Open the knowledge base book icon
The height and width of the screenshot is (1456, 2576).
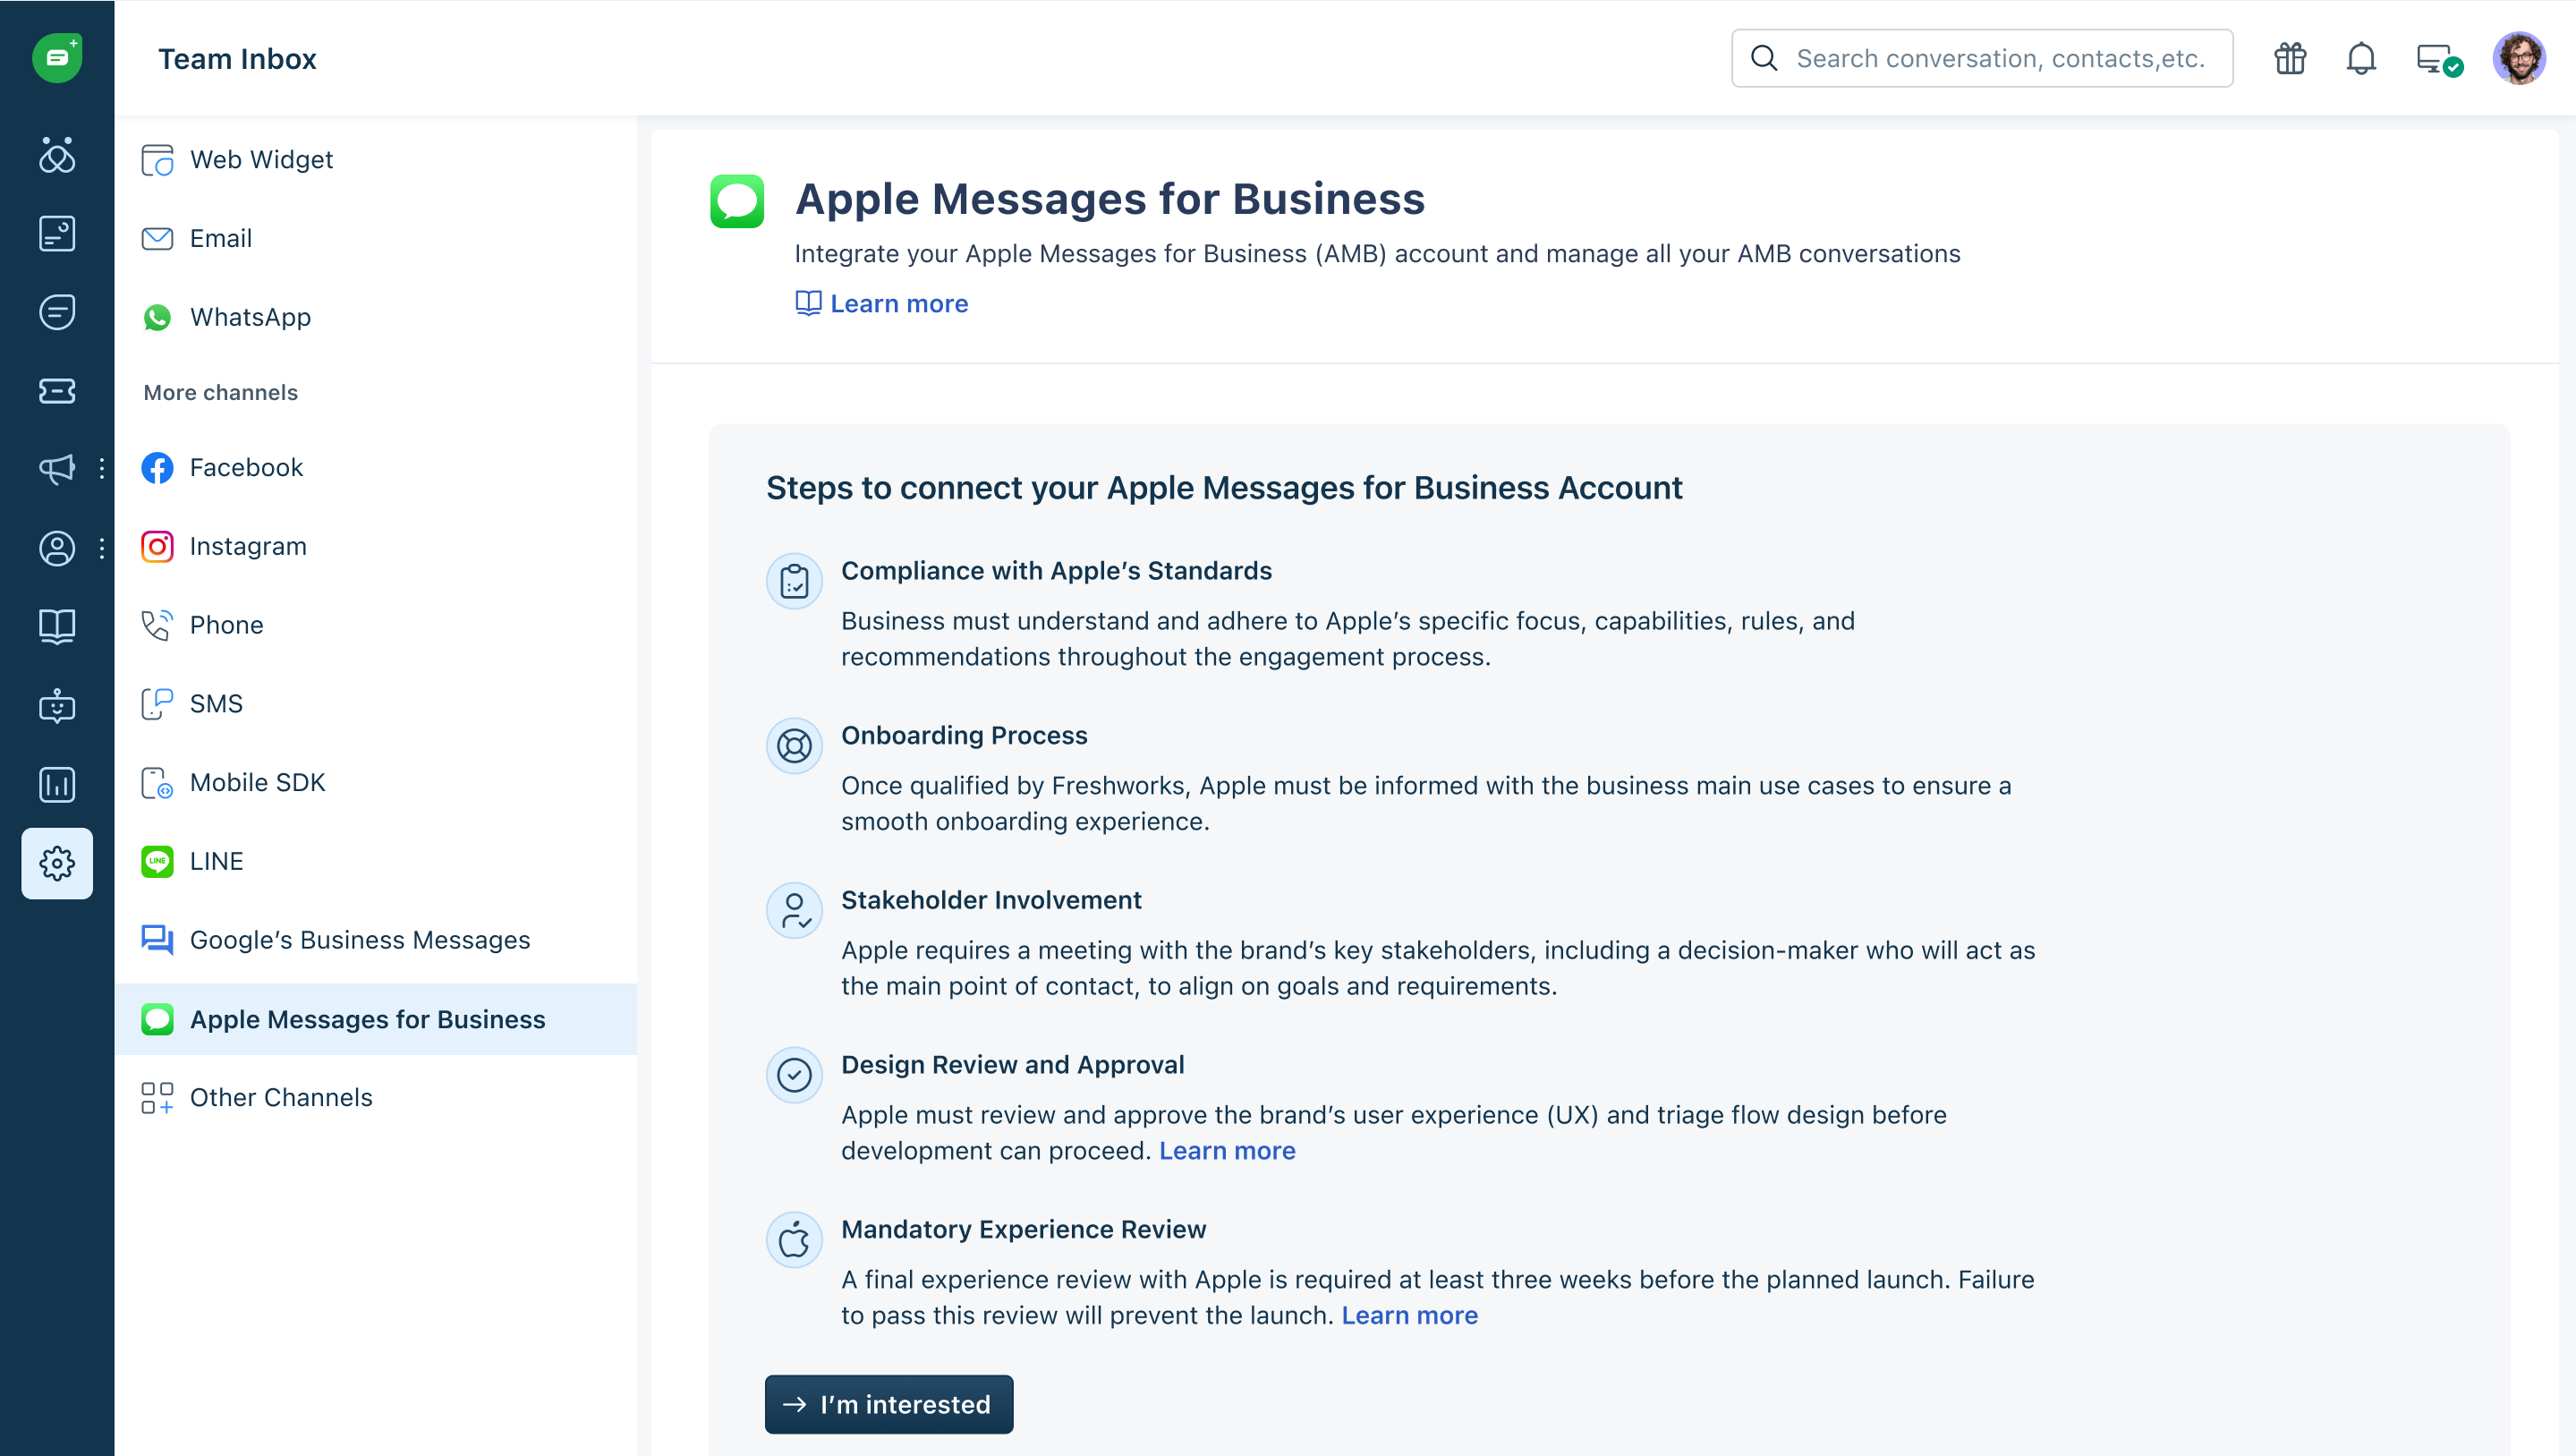57,627
